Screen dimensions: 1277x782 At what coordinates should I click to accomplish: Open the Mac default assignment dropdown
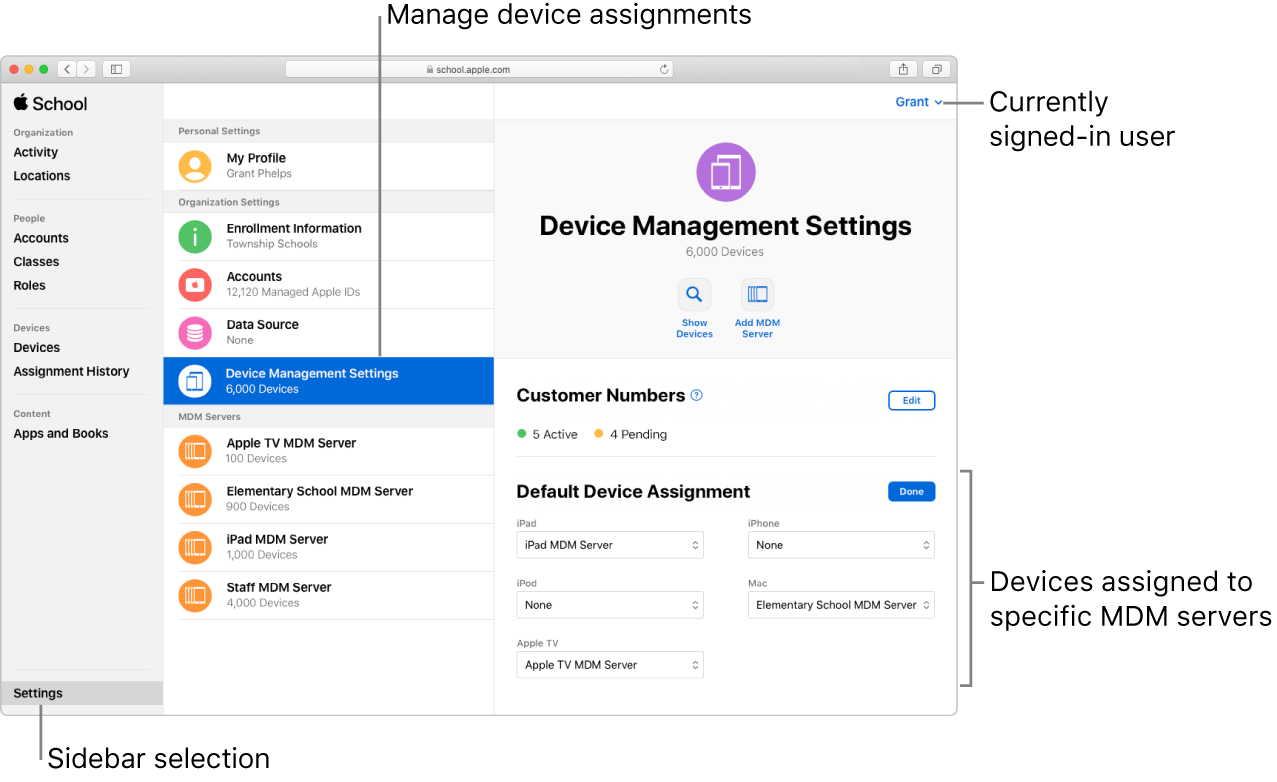point(841,605)
